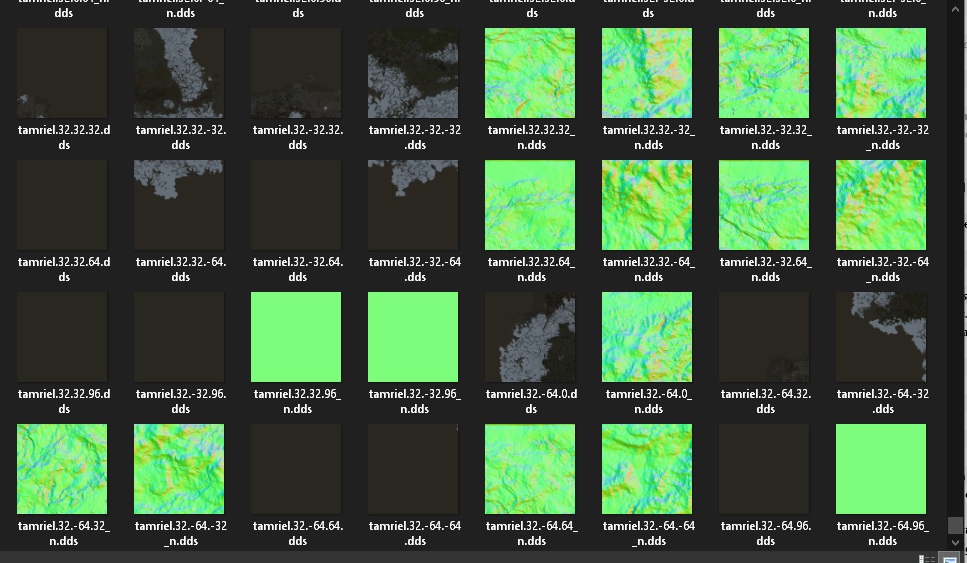The height and width of the screenshot is (563, 967).
Task: Select the tamriel.32.32.32.dds thumbnail
Action: (62, 73)
